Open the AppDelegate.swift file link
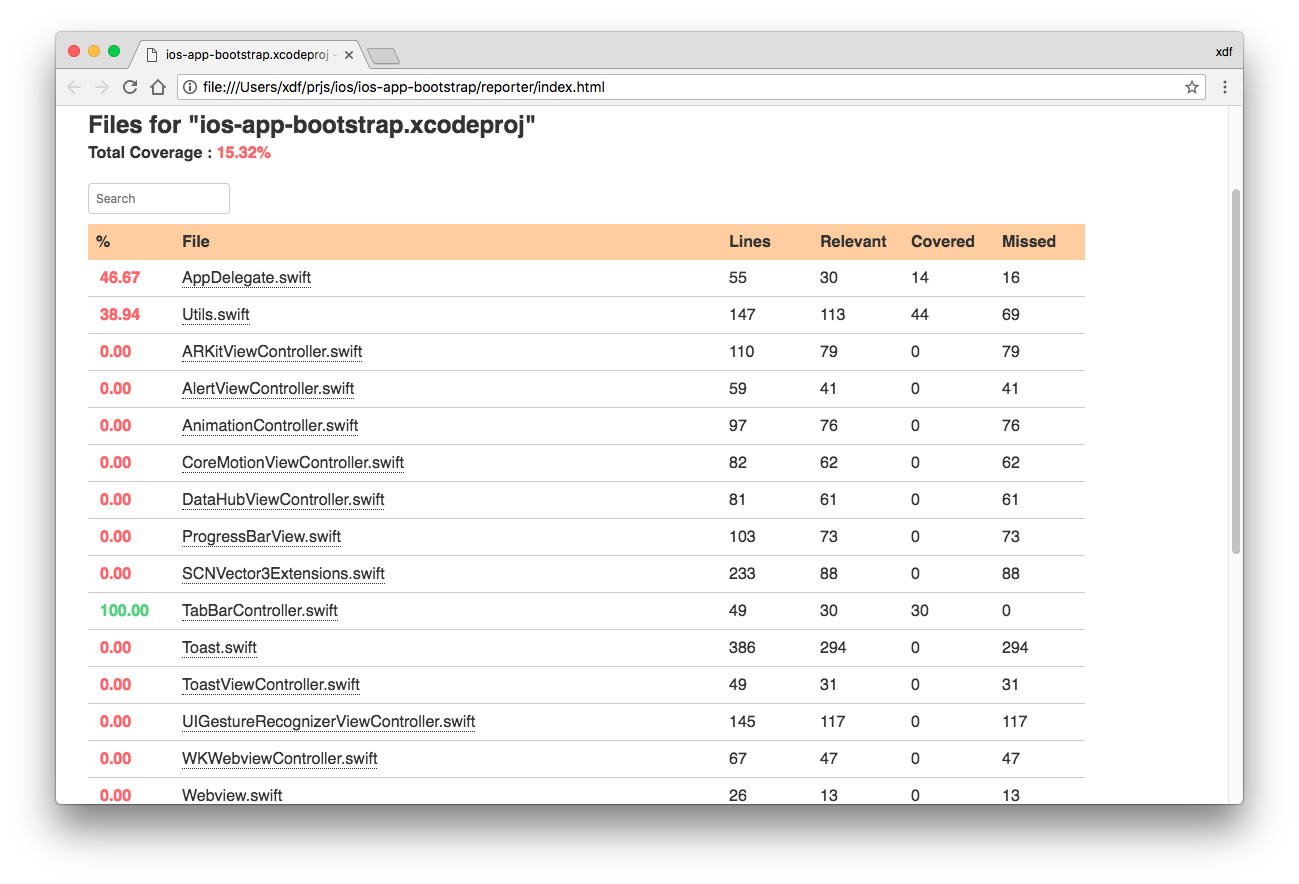 246,278
